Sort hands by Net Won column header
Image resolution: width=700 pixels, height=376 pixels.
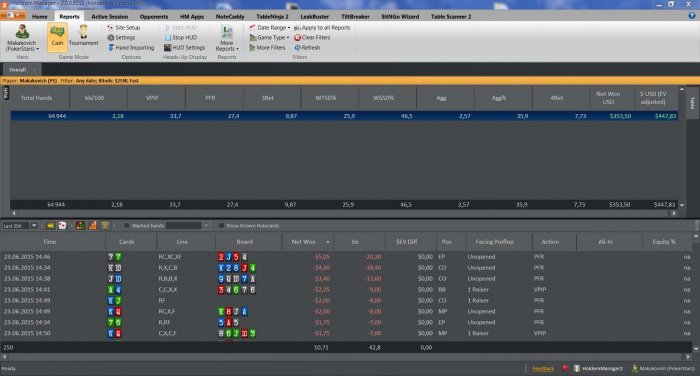click(x=304, y=242)
